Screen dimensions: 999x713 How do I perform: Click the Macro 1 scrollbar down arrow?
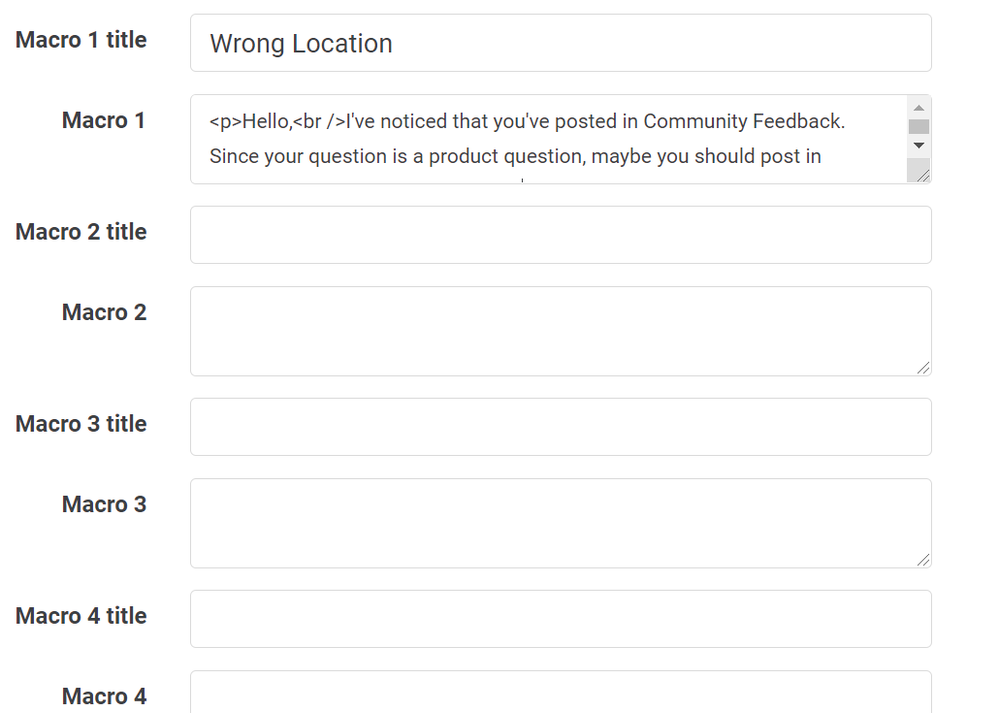[919, 146]
